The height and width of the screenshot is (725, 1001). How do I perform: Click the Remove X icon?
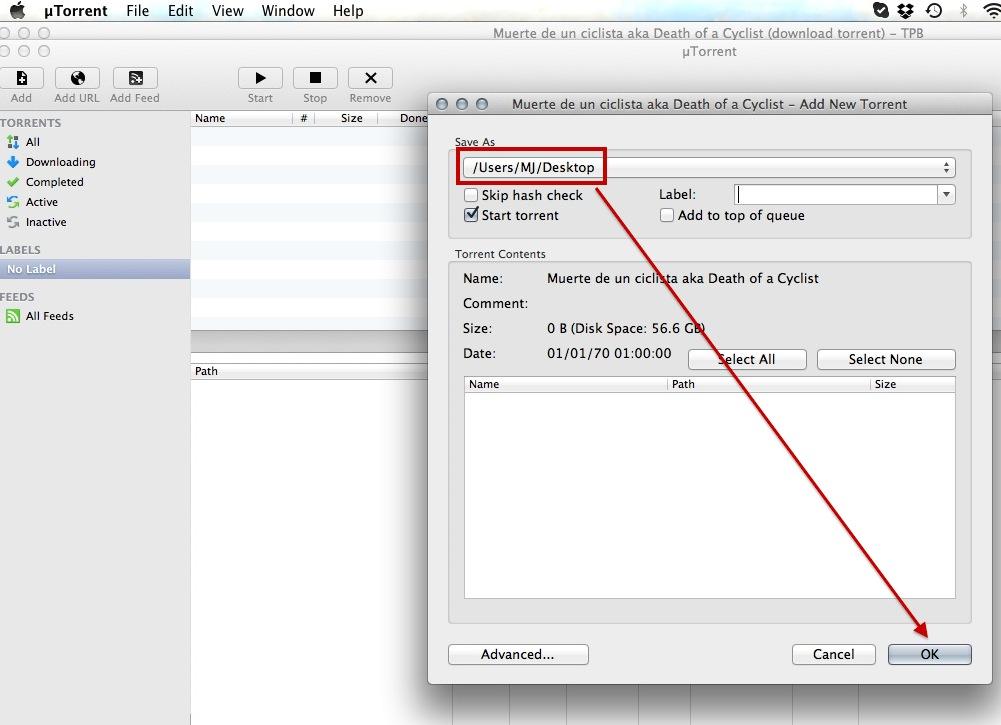click(370, 78)
